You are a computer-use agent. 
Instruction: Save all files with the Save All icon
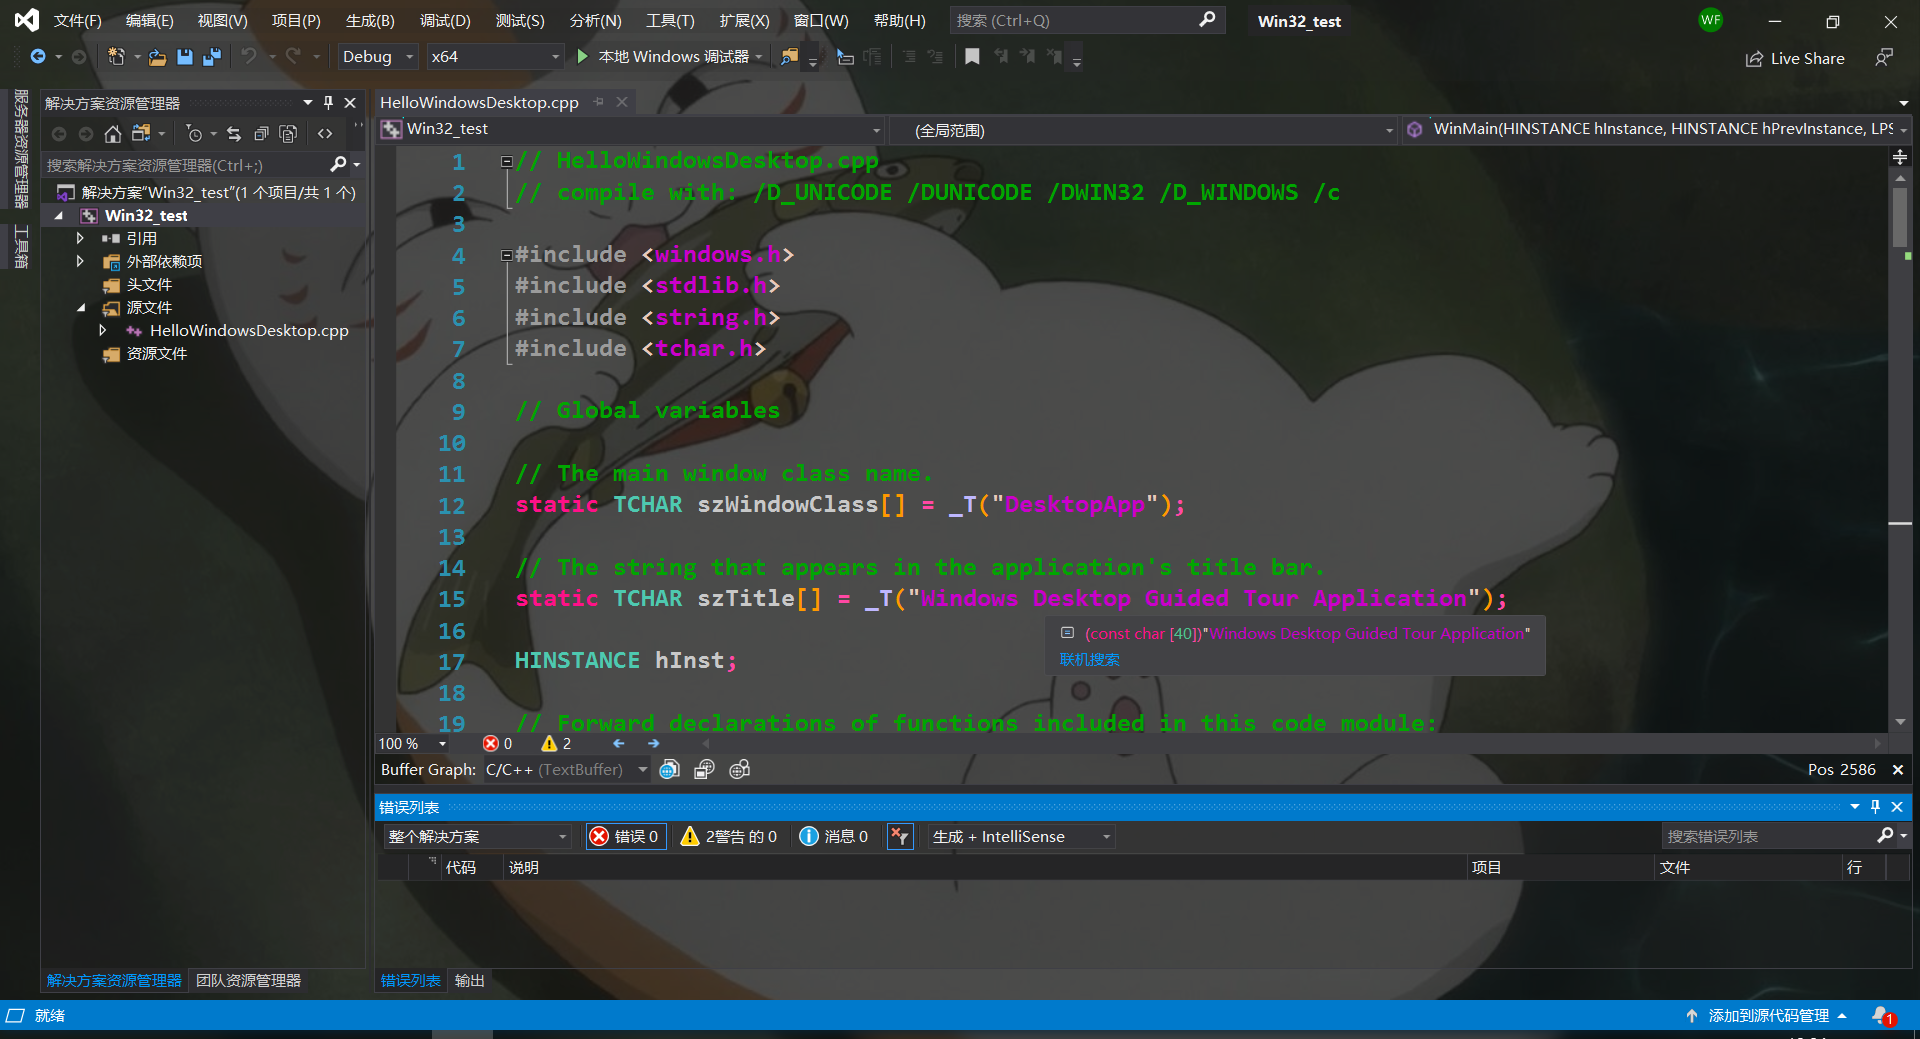pyautogui.click(x=211, y=57)
